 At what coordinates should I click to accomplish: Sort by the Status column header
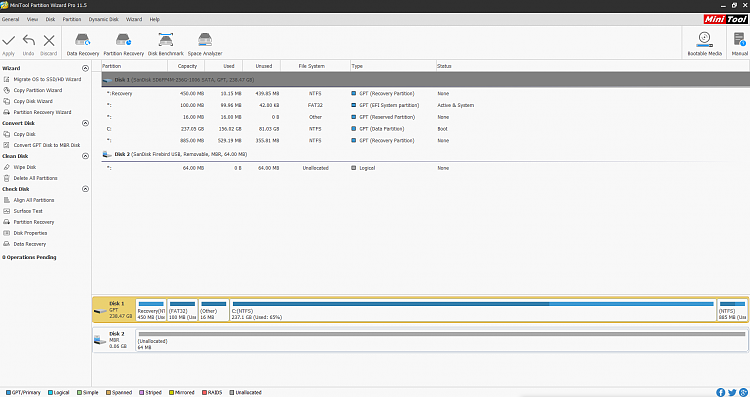[x=592, y=66]
